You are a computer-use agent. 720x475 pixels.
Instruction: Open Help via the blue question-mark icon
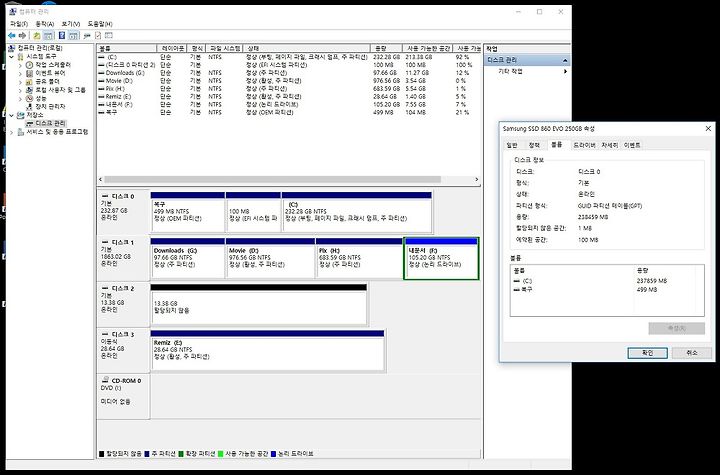tap(62, 35)
